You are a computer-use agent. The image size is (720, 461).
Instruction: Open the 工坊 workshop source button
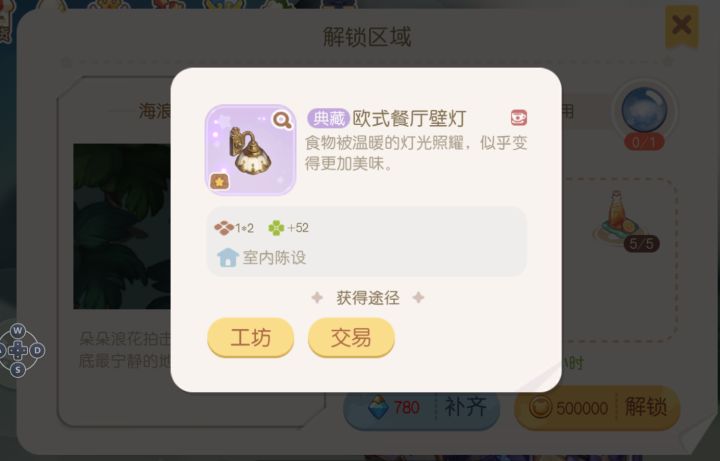(x=251, y=337)
